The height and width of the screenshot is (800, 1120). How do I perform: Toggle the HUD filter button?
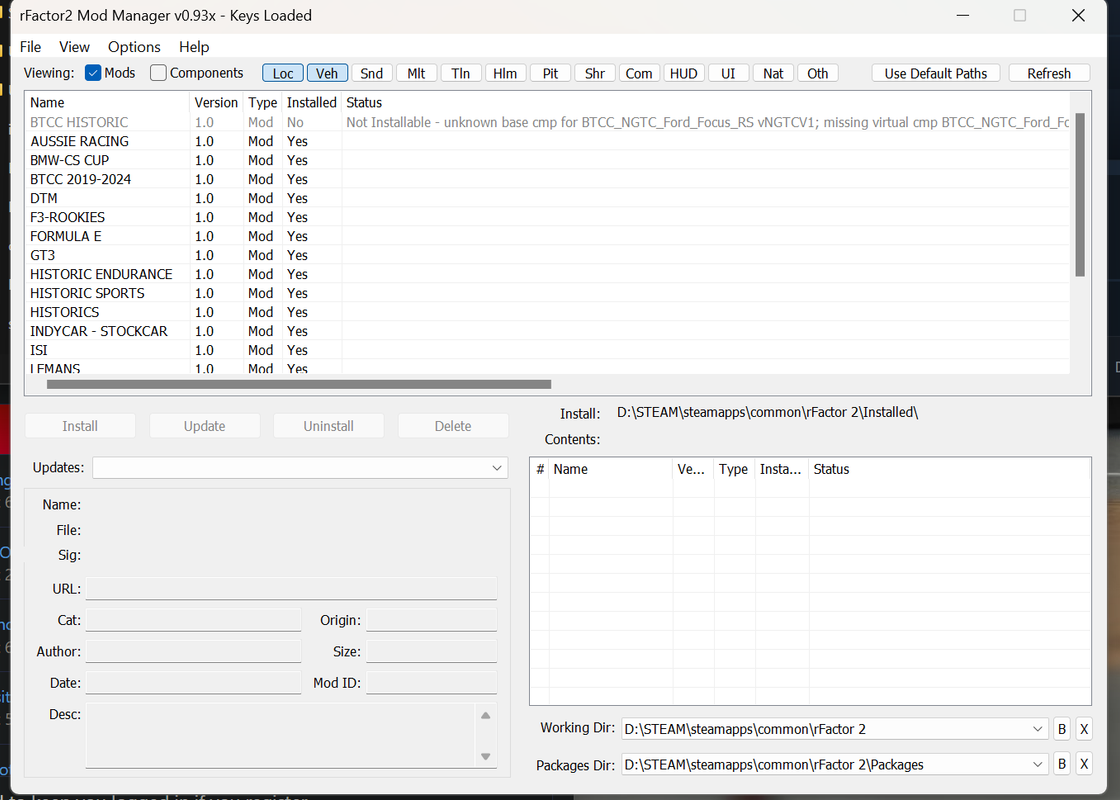point(684,74)
